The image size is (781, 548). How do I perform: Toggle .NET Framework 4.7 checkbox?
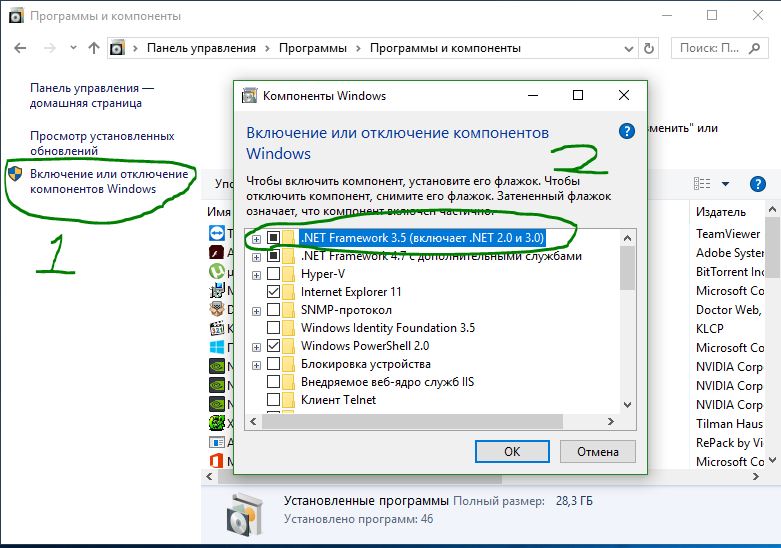click(x=273, y=256)
